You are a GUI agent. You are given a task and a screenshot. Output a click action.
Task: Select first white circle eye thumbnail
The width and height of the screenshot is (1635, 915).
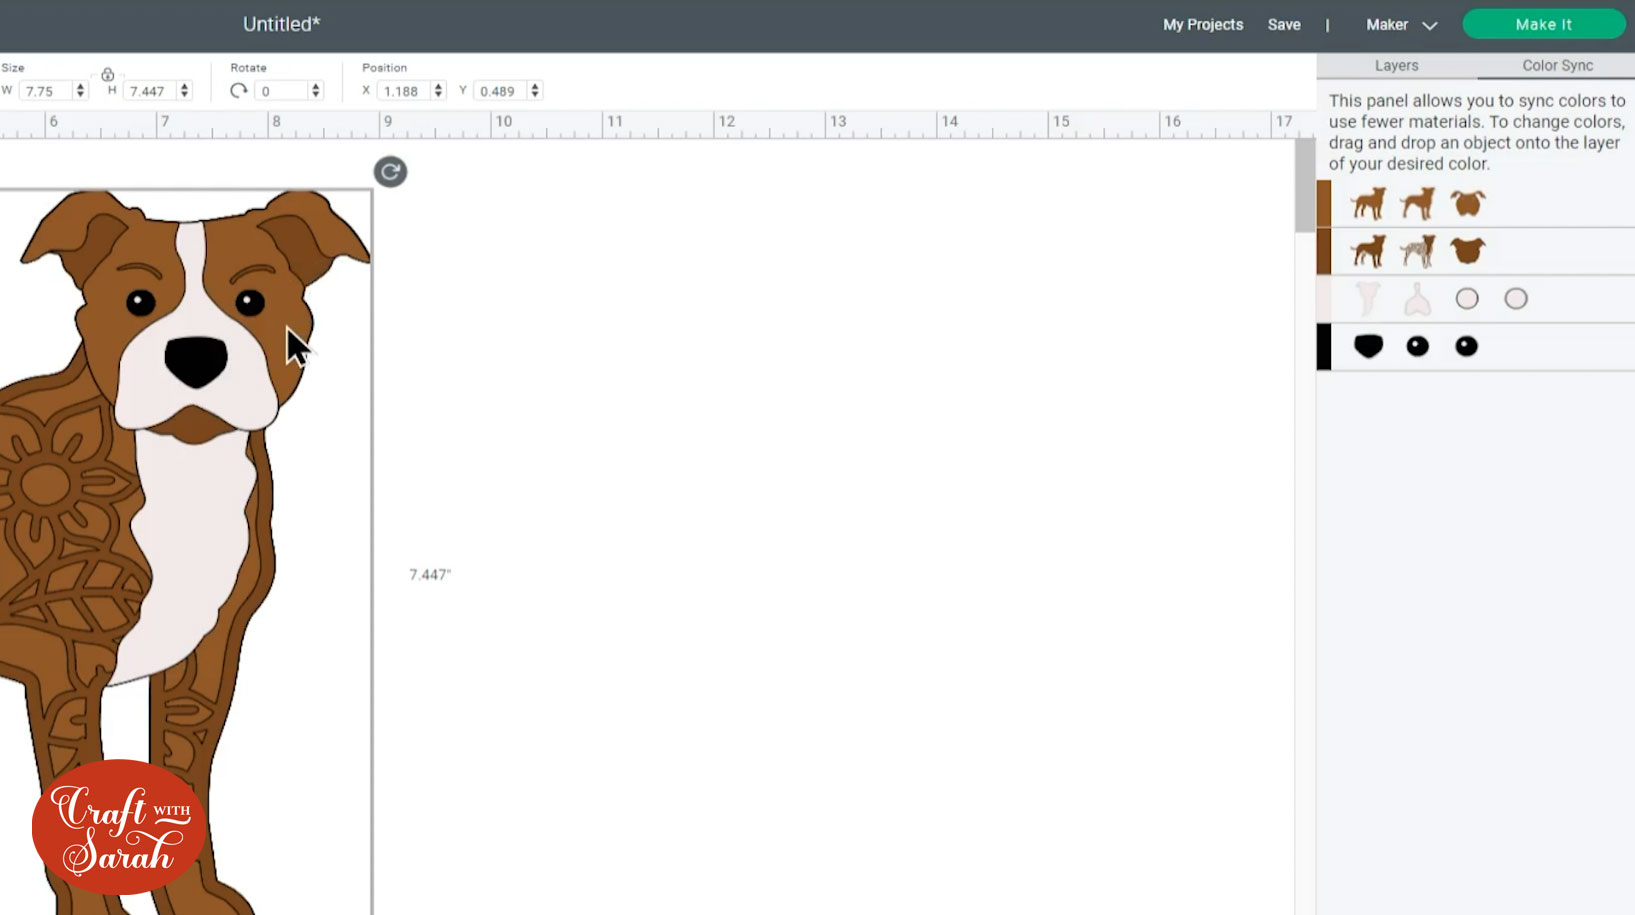coord(1467,299)
